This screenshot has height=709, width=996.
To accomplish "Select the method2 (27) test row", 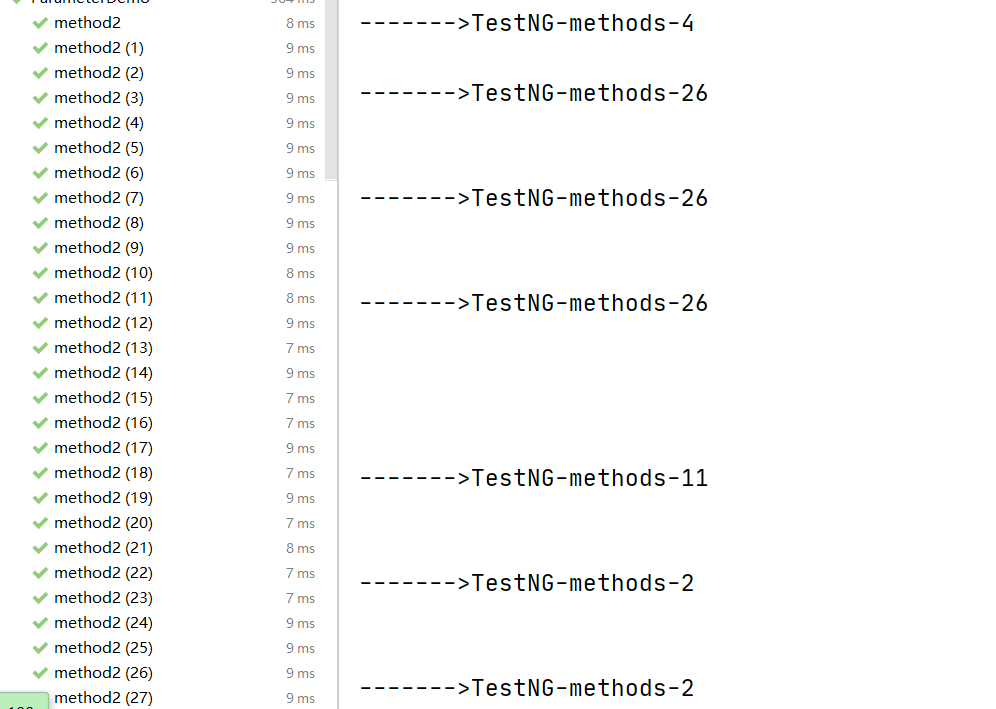I will click(103, 698).
